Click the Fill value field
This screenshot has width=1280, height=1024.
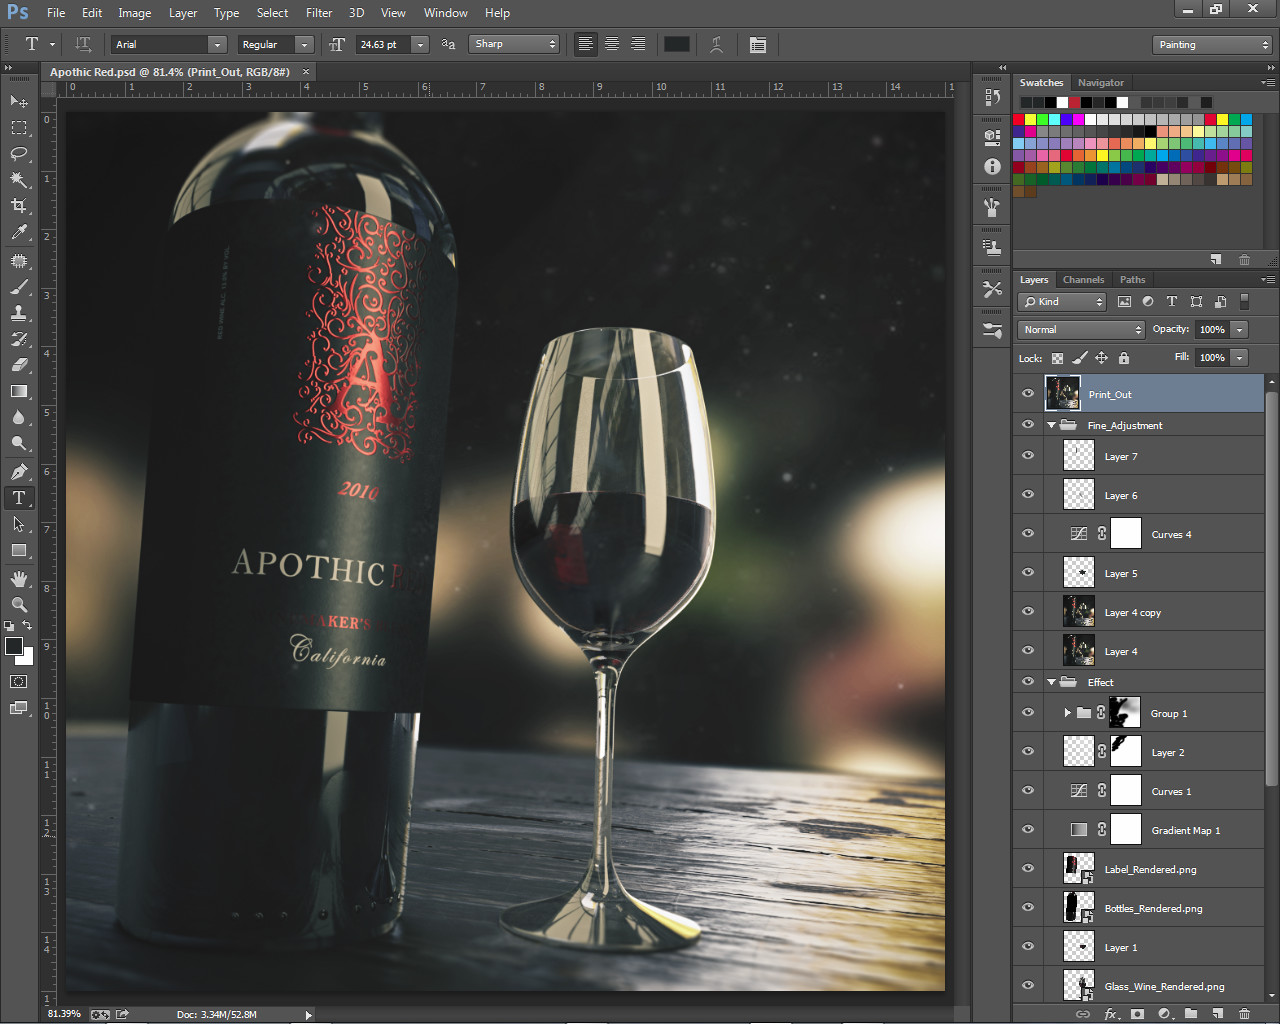pyautogui.click(x=1212, y=357)
